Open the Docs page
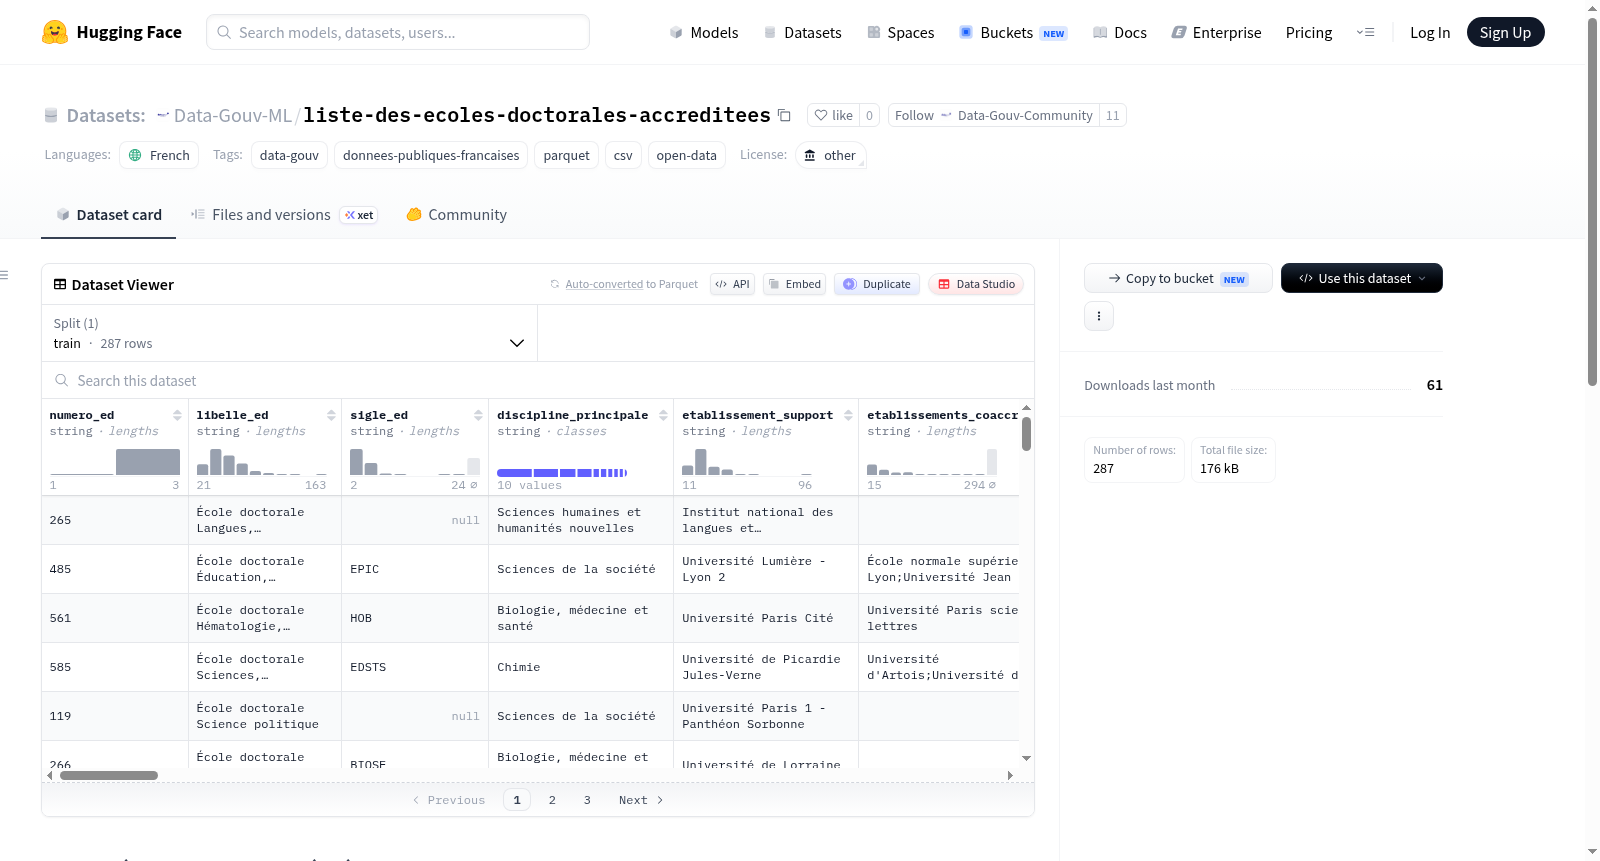Viewport: 1600px width, 861px height. click(x=1120, y=32)
